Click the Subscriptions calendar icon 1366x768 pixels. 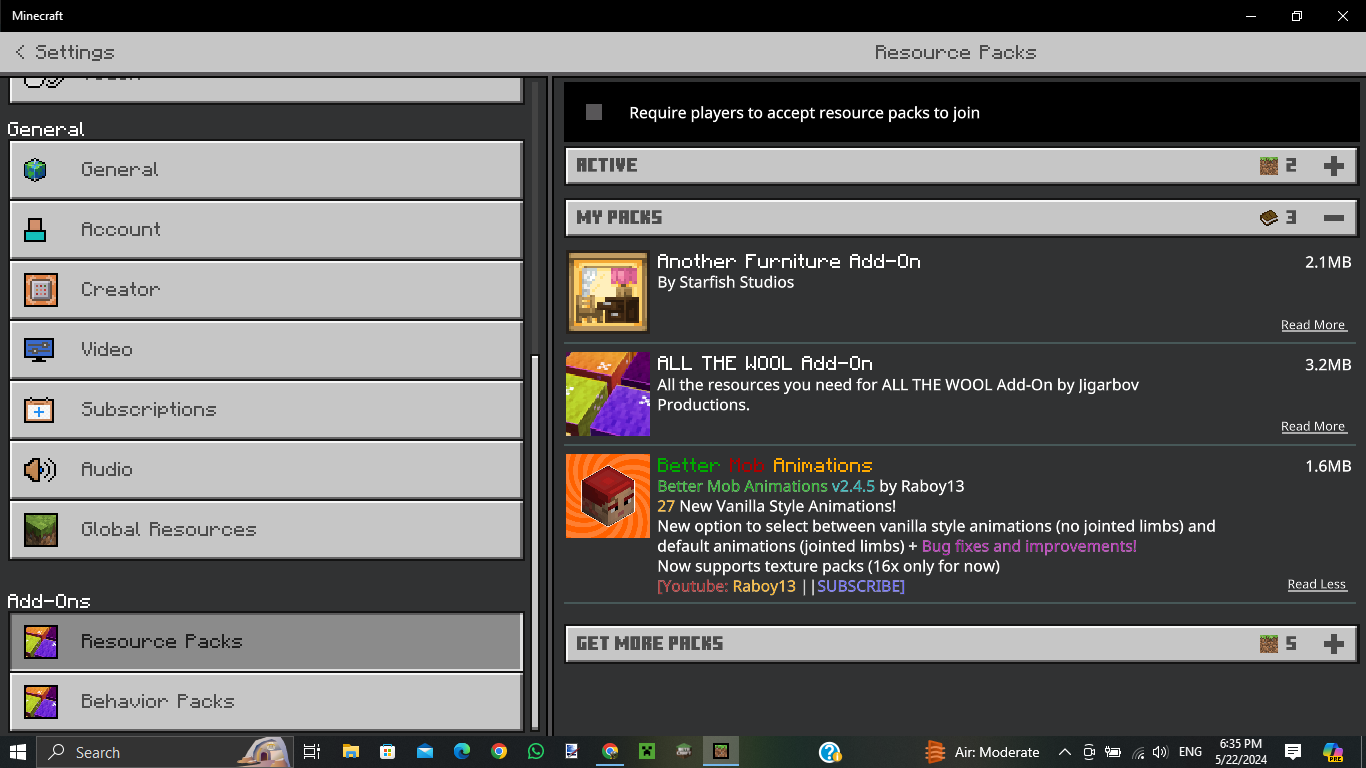39,410
